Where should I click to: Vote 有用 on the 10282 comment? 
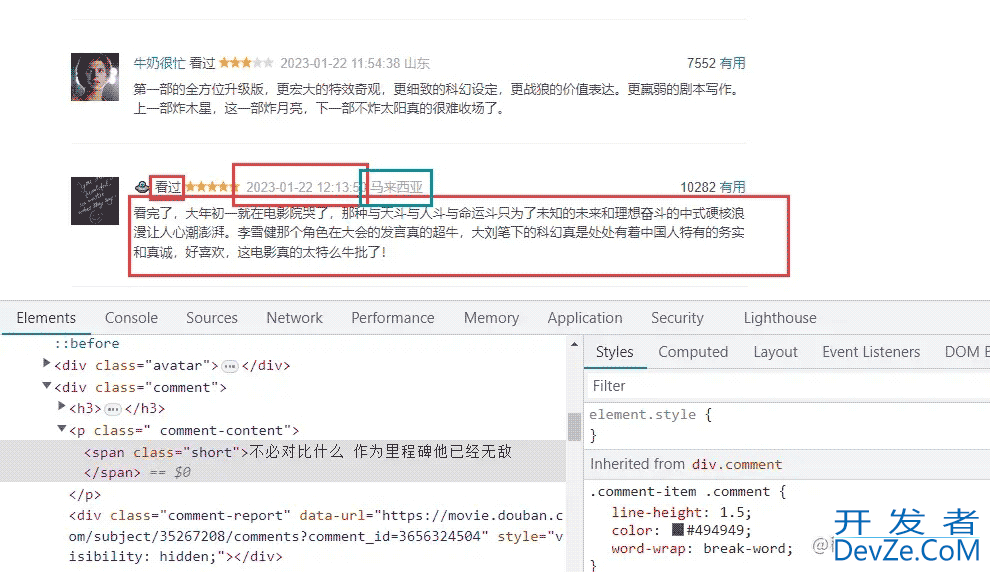[x=732, y=188]
